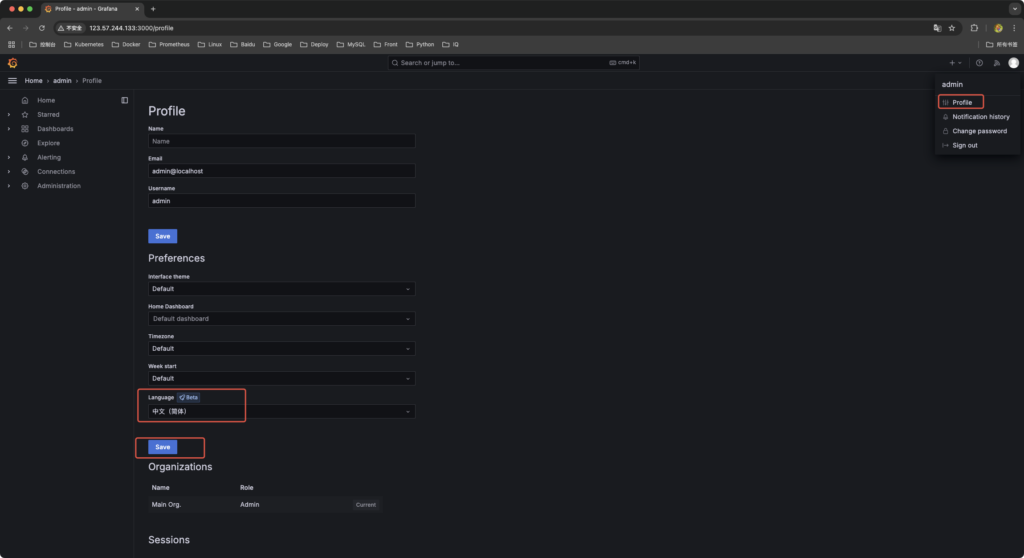Click the user avatar icon
The height and width of the screenshot is (558, 1024).
click(1013, 63)
